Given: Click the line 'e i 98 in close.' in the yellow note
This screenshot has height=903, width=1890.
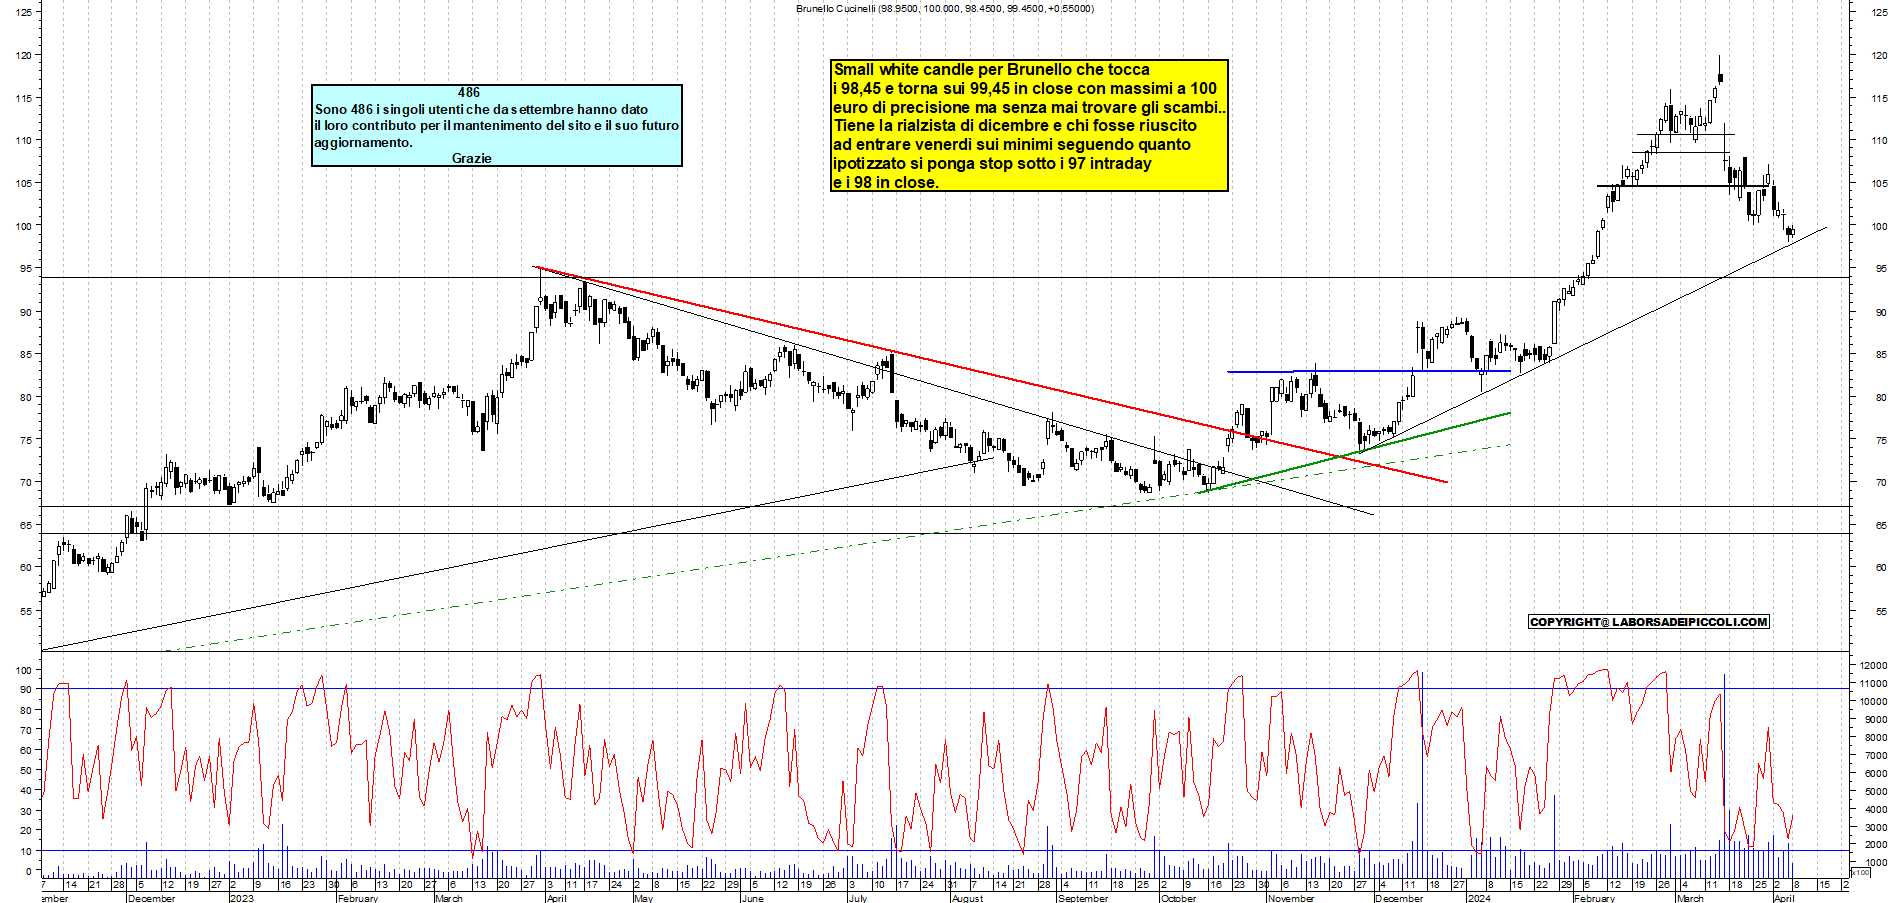Looking at the screenshot, I should (x=886, y=182).
